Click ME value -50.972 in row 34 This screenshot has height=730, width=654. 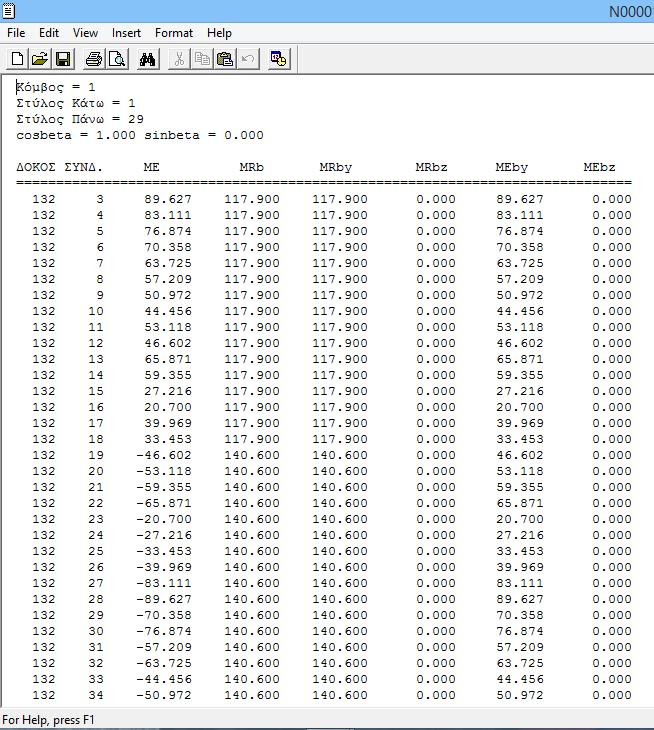[x=164, y=695]
